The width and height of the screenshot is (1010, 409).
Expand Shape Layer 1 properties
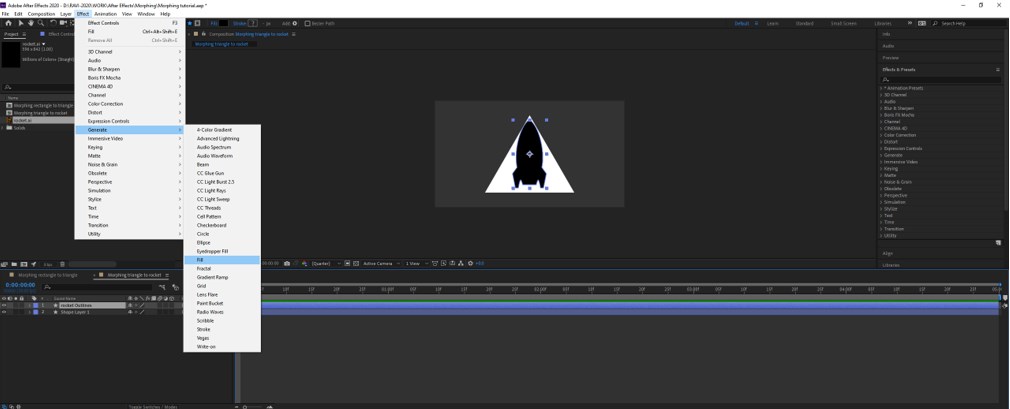[x=30, y=312]
